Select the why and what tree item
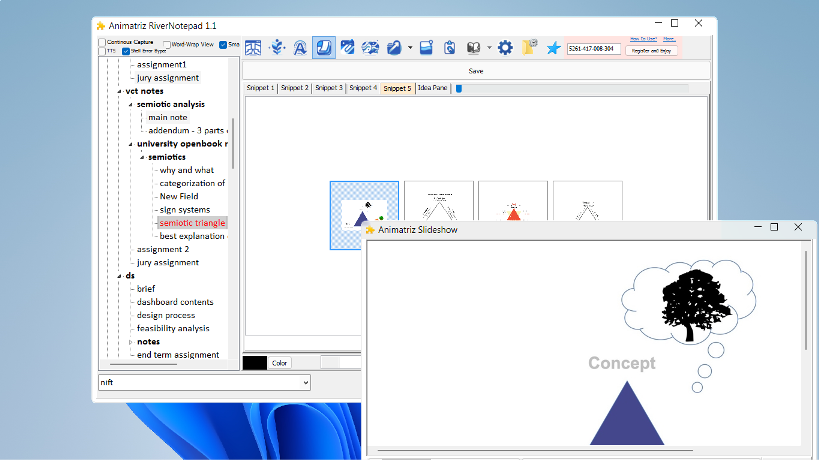The height and width of the screenshot is (460, 819). 186,170
